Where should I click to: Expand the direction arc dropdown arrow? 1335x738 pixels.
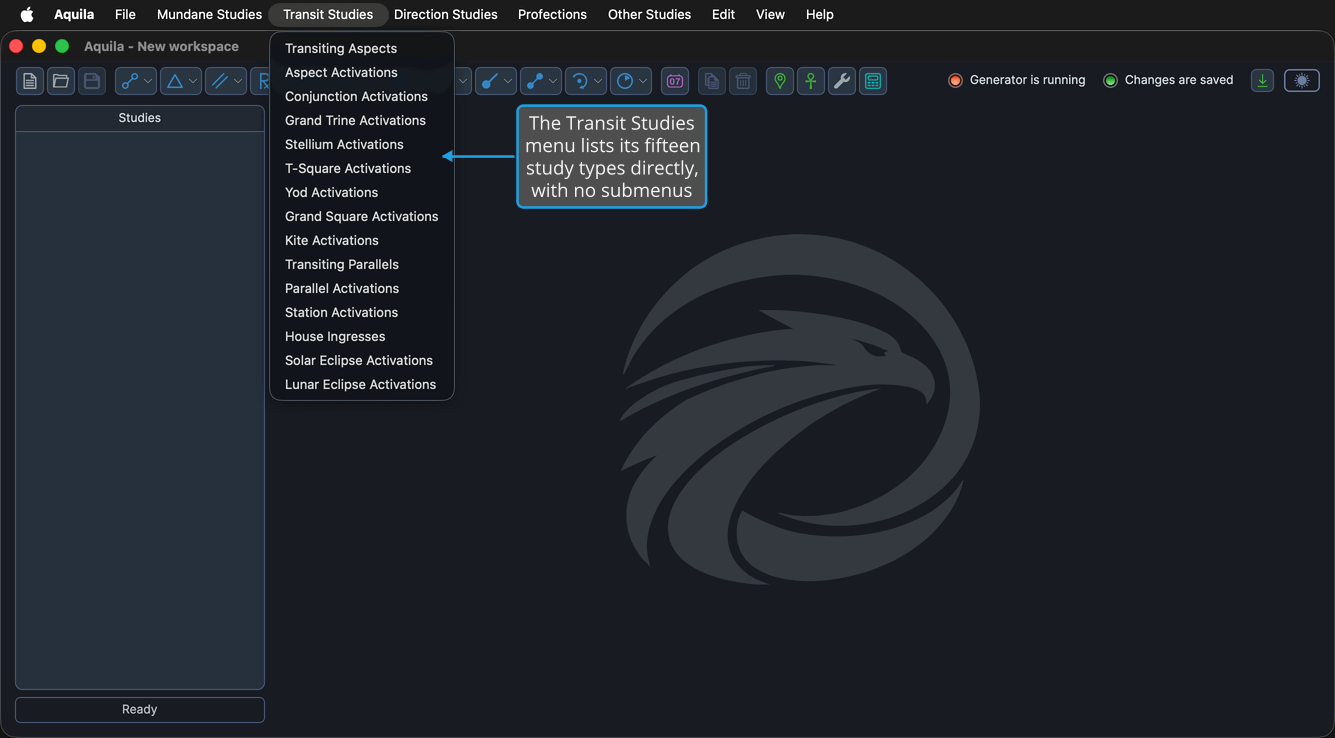(x=598, y=81)
